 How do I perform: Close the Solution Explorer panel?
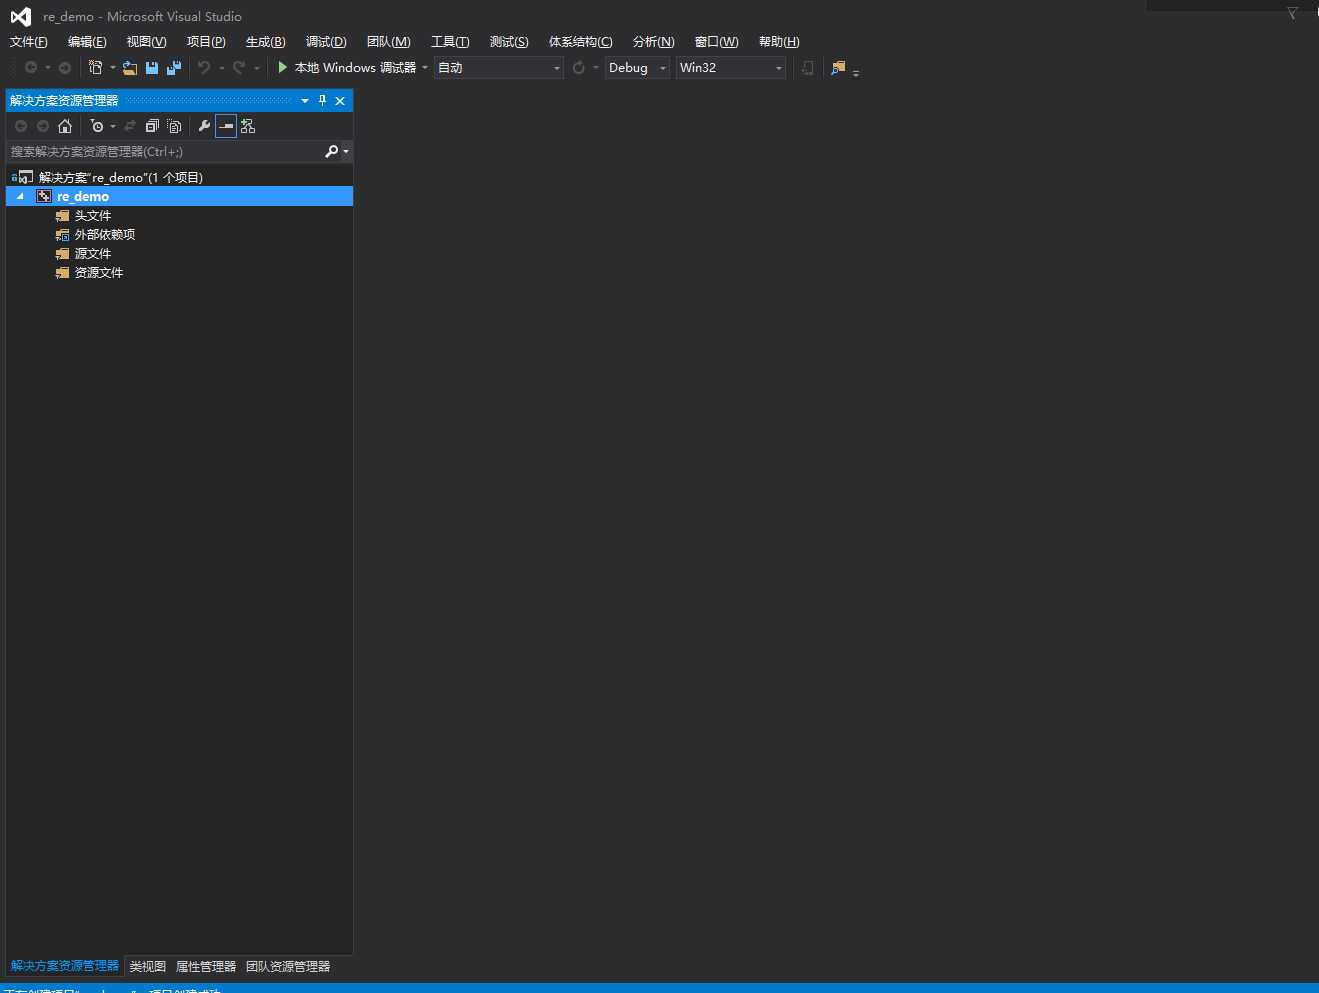(x=340, y=100)
